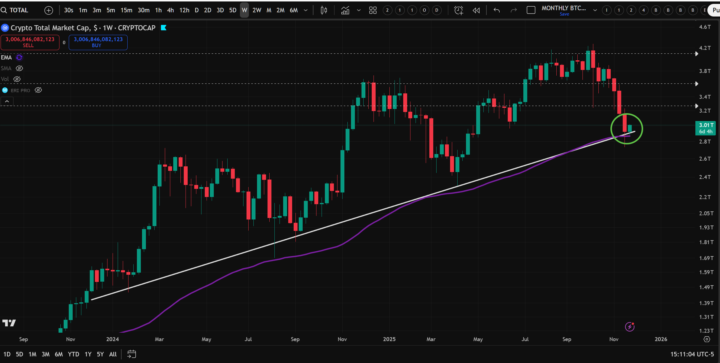Select the 30s interval
The width and height of the screenshot is (720, 363).
tap(68, 10)
